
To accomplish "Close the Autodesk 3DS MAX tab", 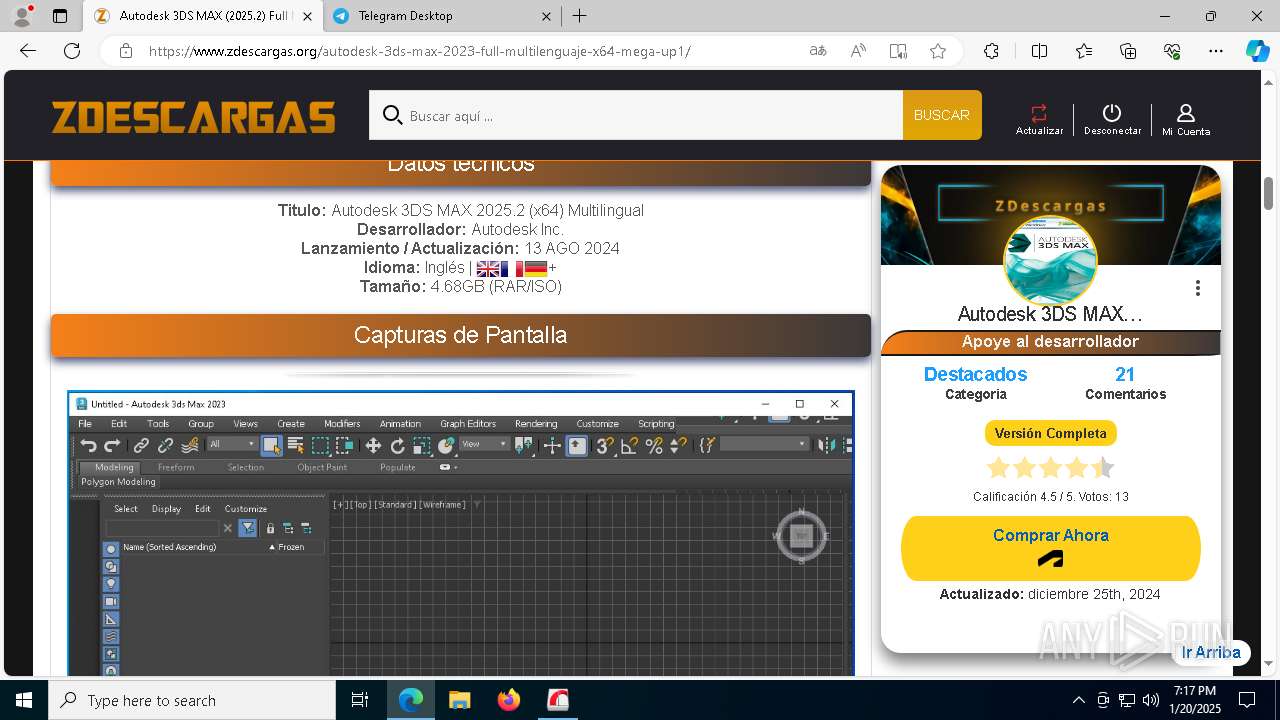I will pyautogui.click(x=307, y=16).
